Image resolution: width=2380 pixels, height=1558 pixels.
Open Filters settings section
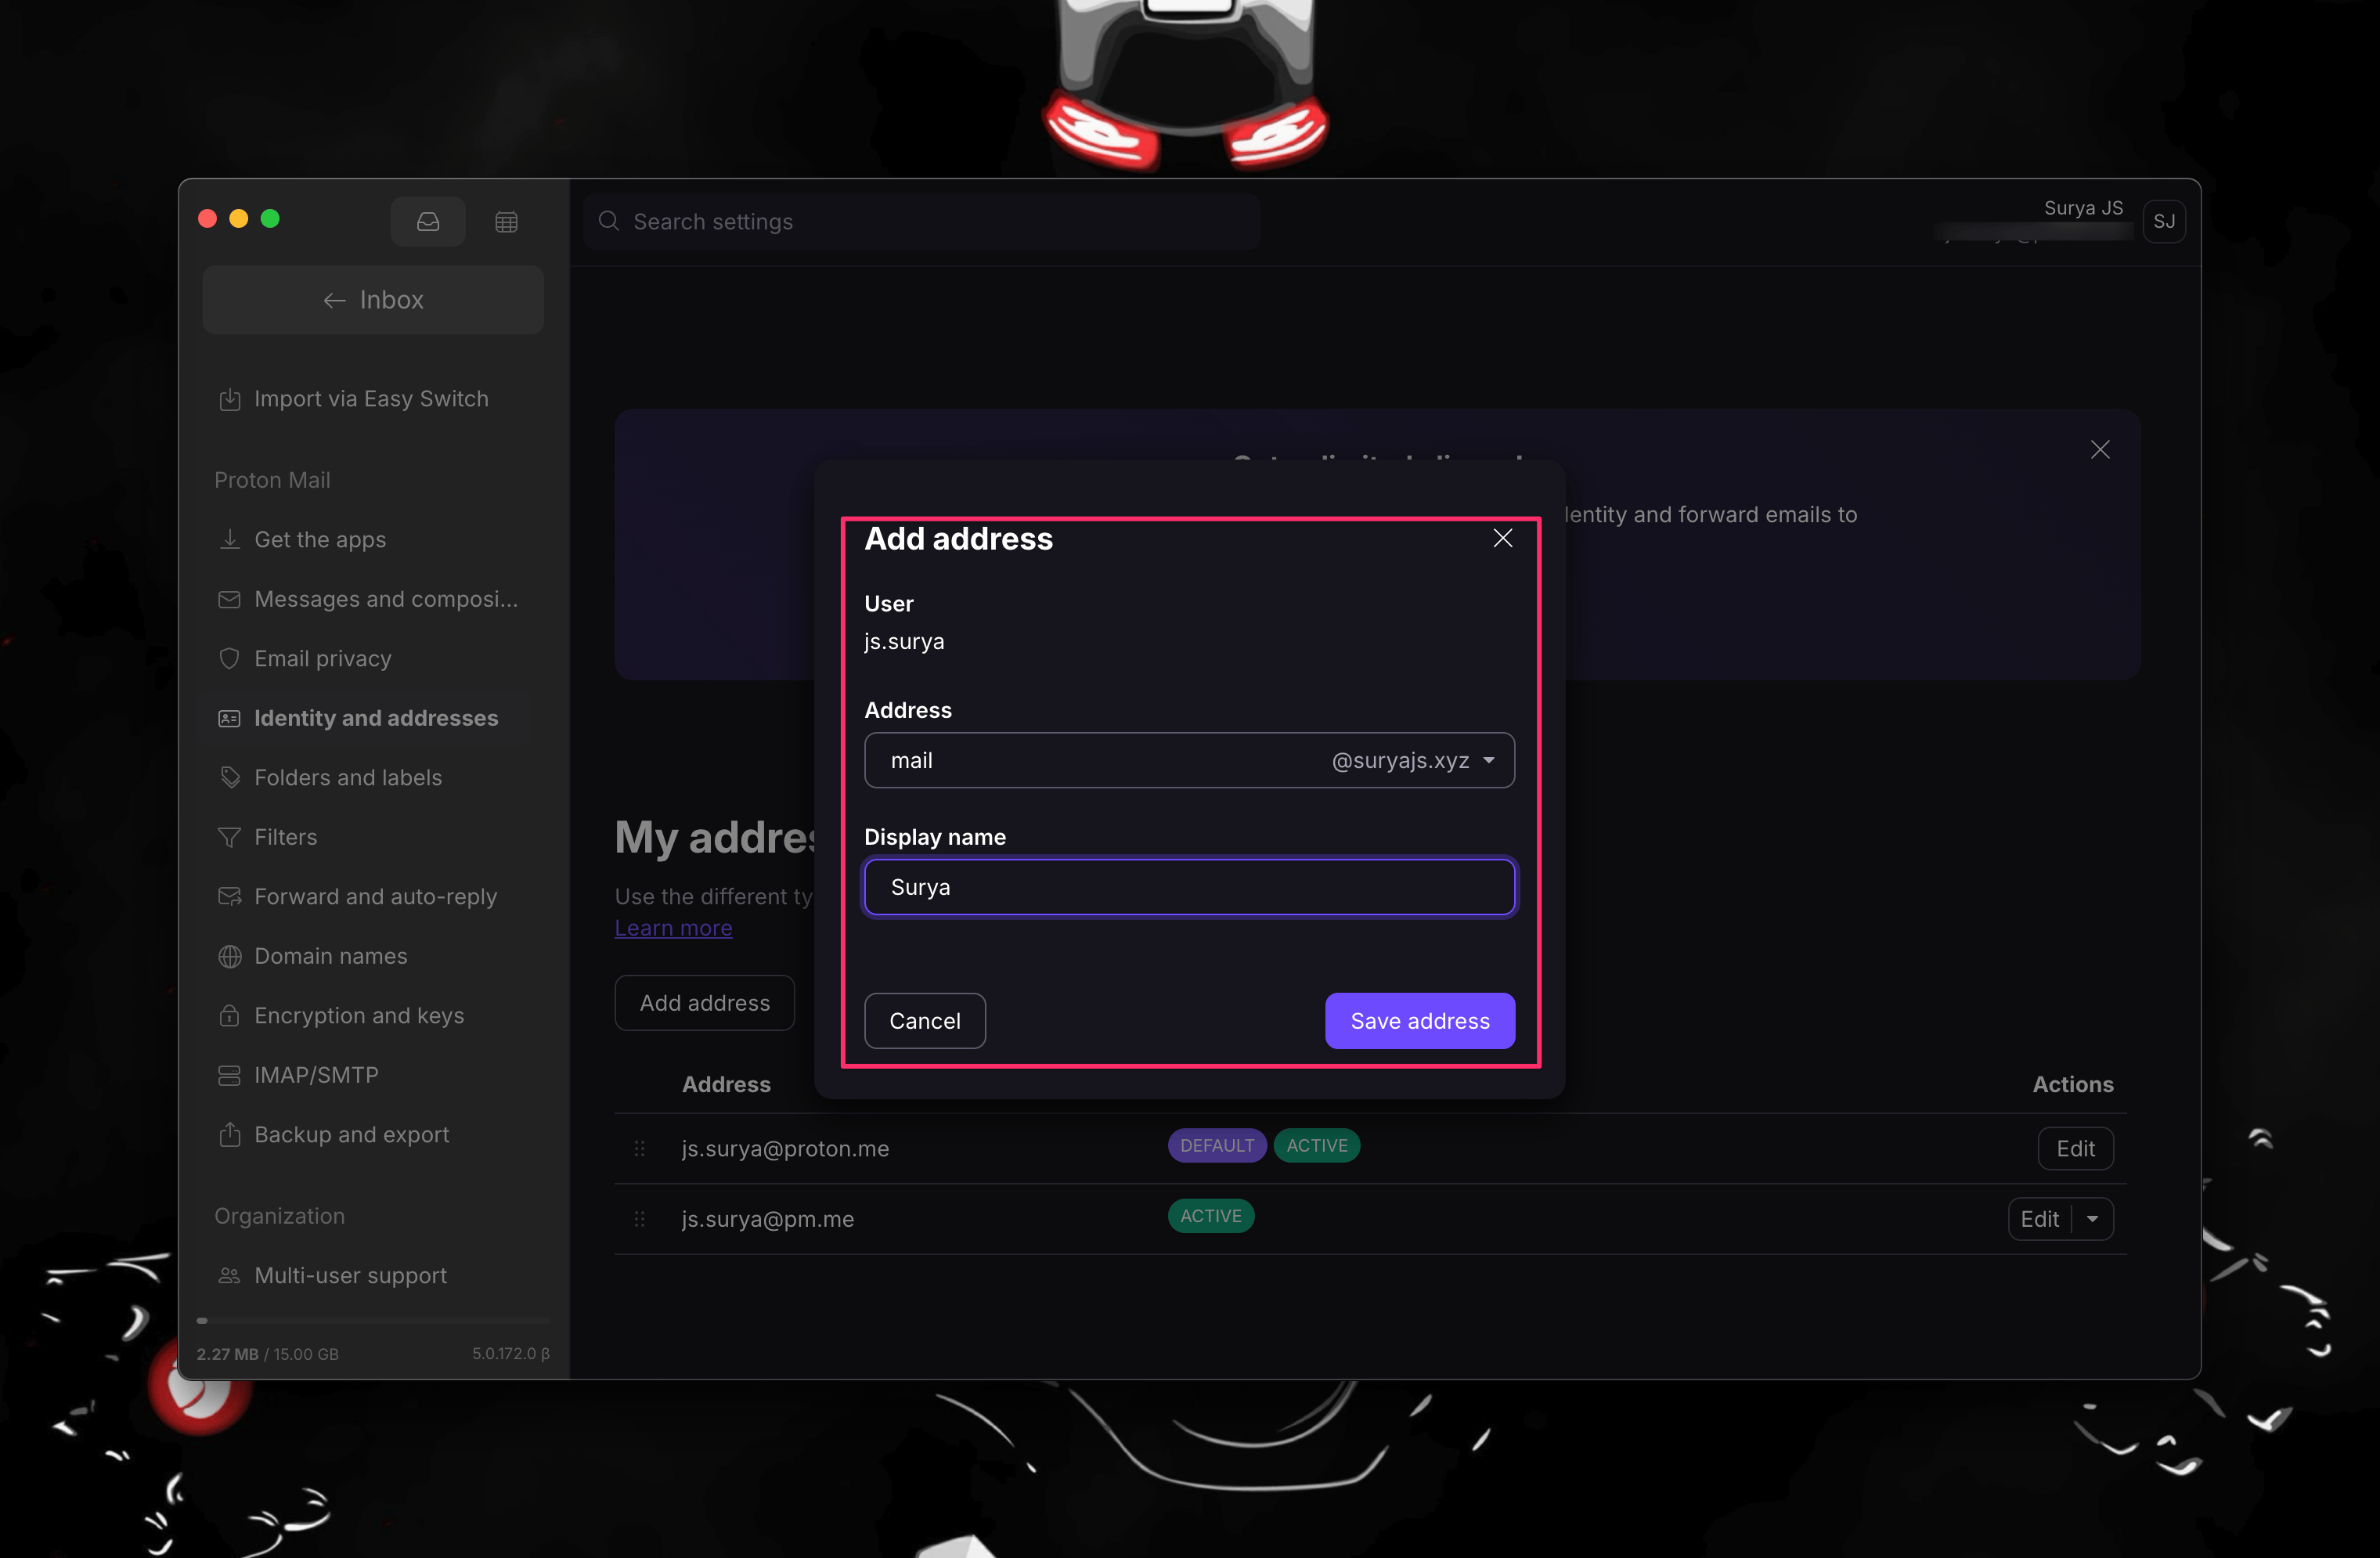[286, 837]
